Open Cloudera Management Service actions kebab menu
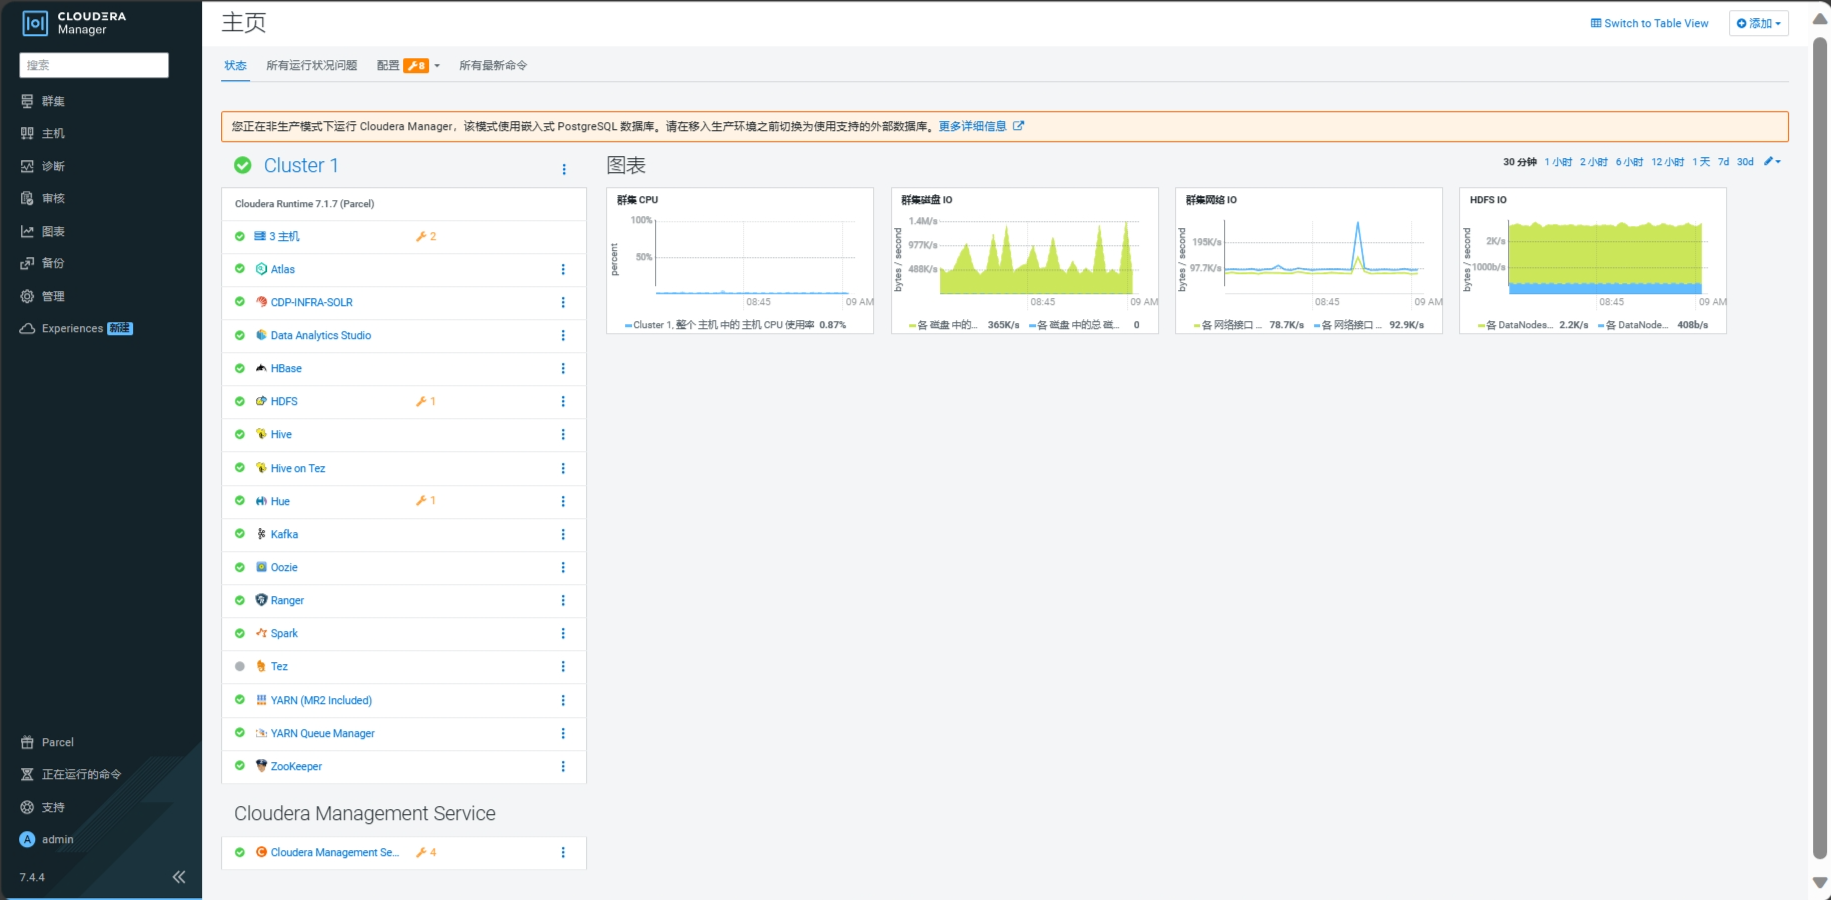The width and height of the screenshot is (1831, 900). pyautogui.click(x=563, y=852)
